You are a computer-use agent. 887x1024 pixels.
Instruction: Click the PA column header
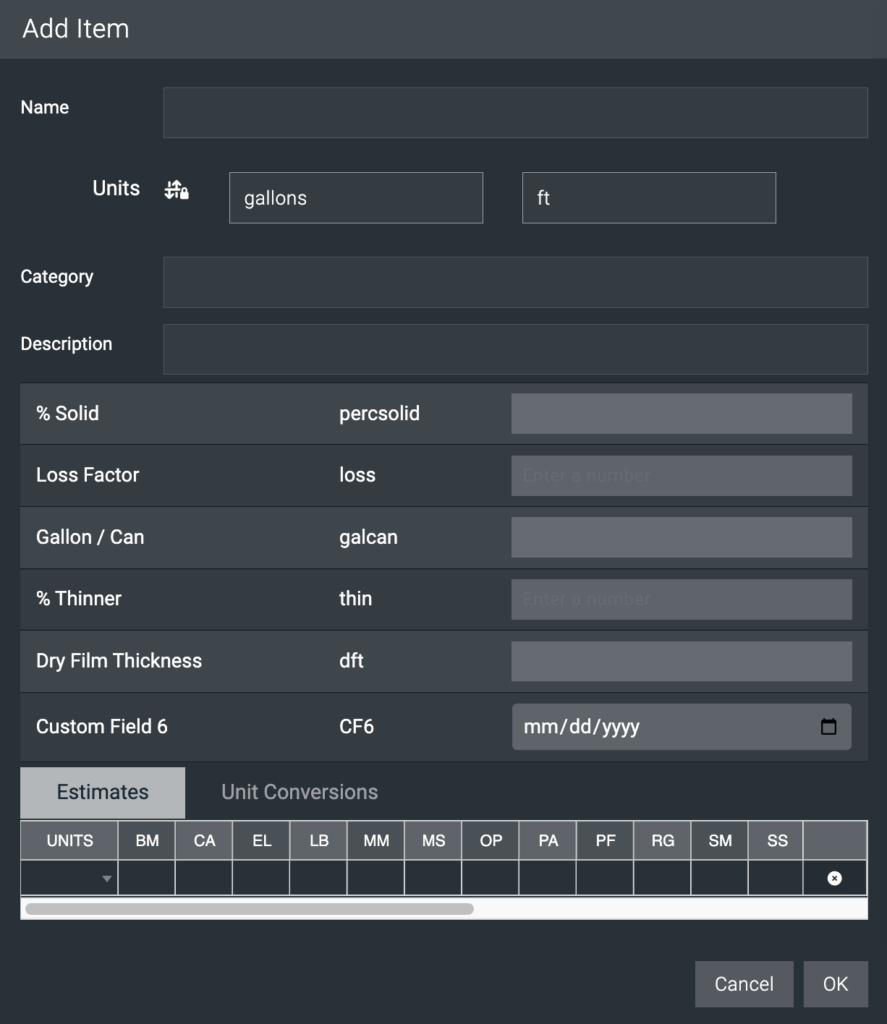point(548,840)
